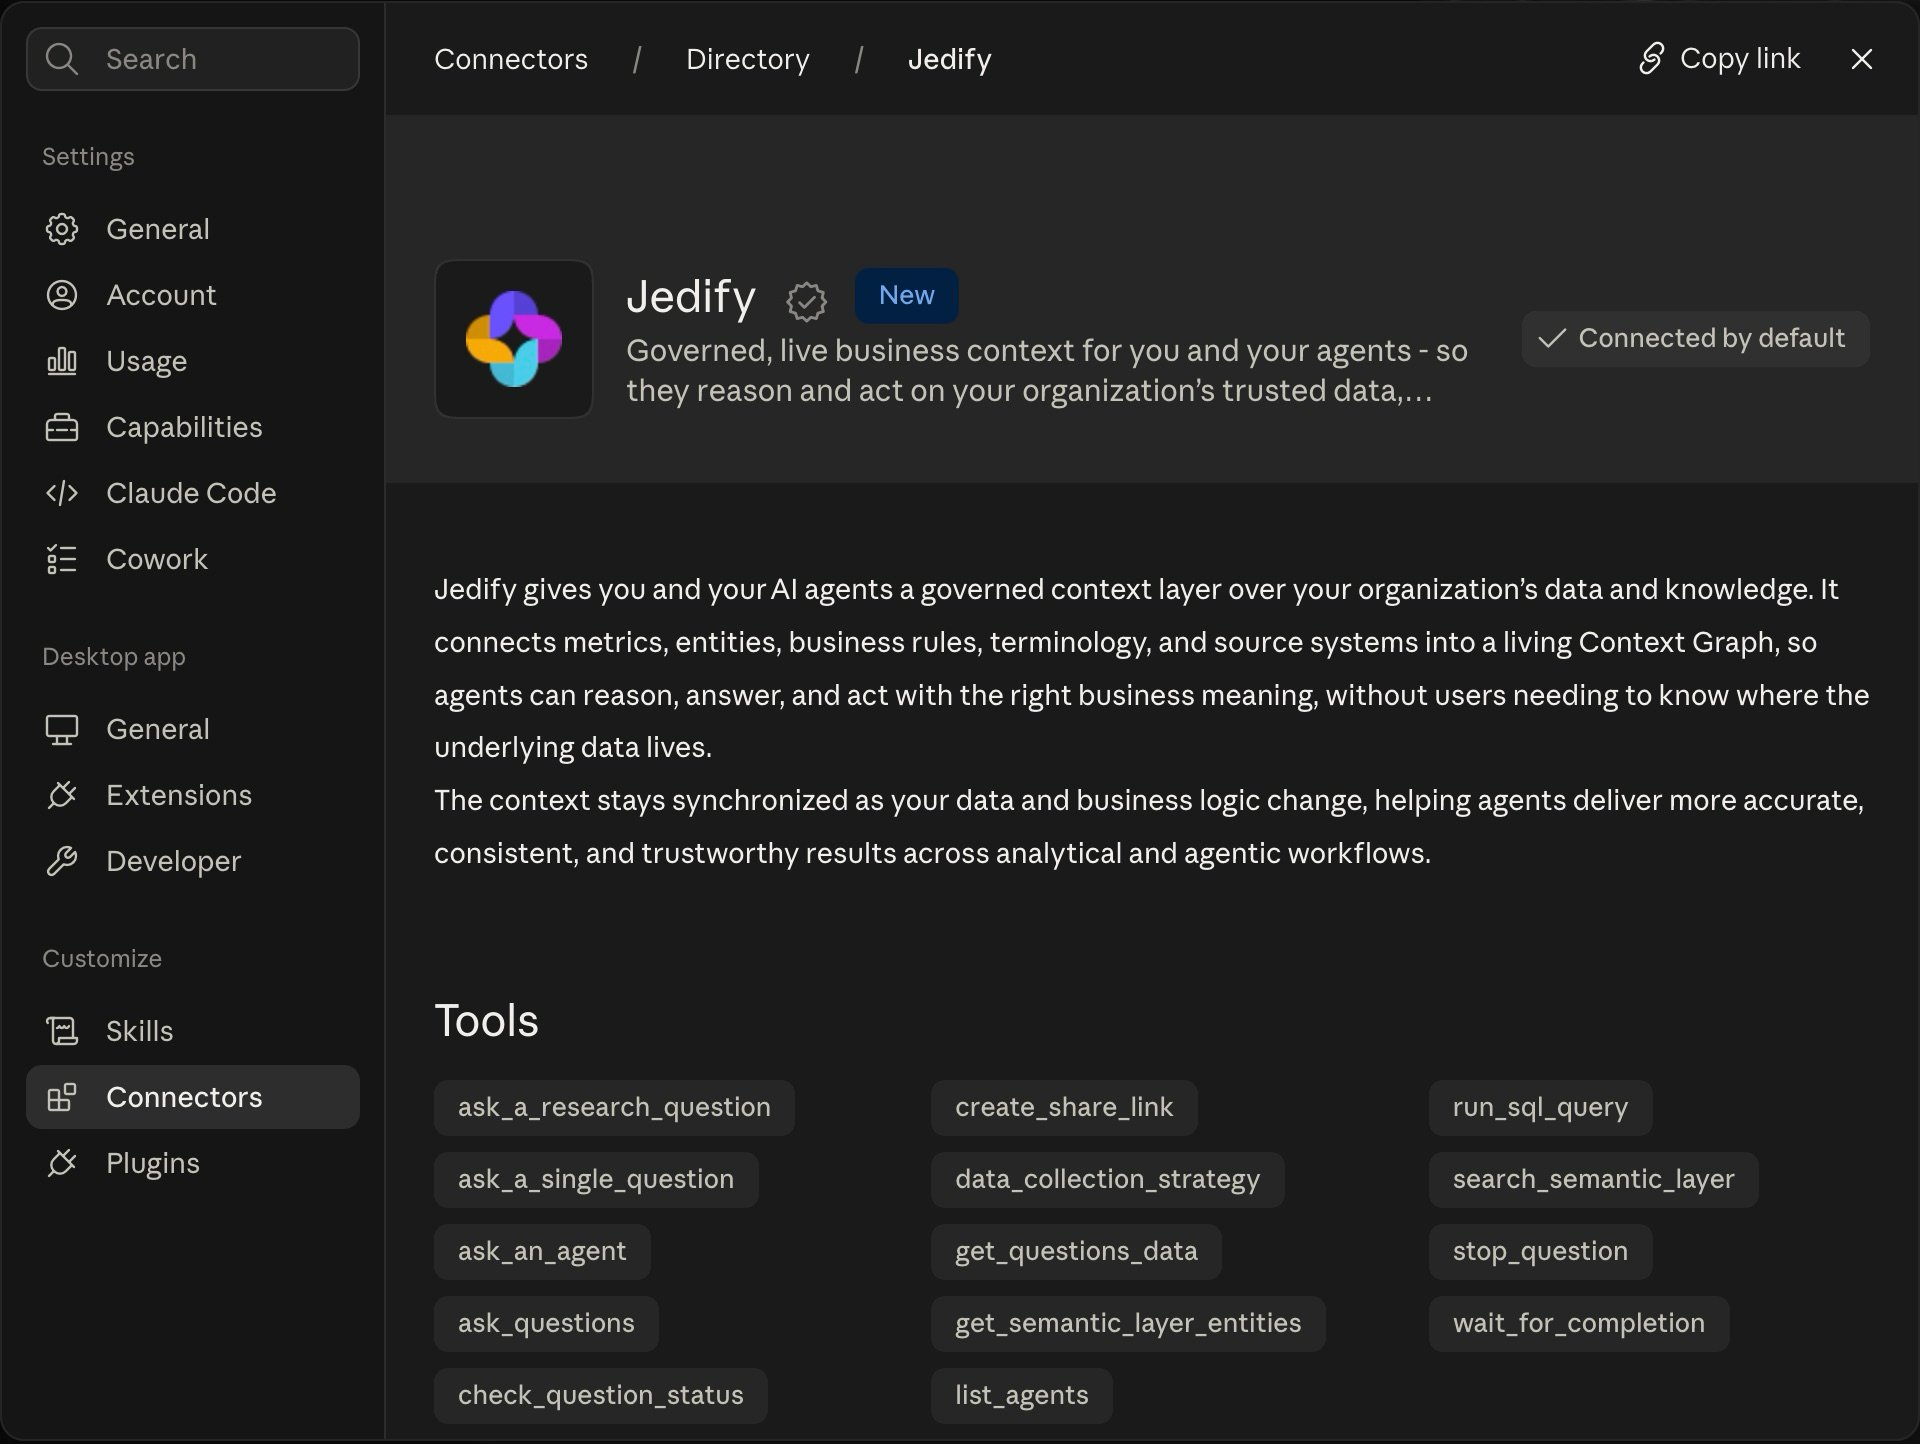The image size is (1920, 1444).
Task: Open Desktop app General settings
Action: [x=193, y=729]
